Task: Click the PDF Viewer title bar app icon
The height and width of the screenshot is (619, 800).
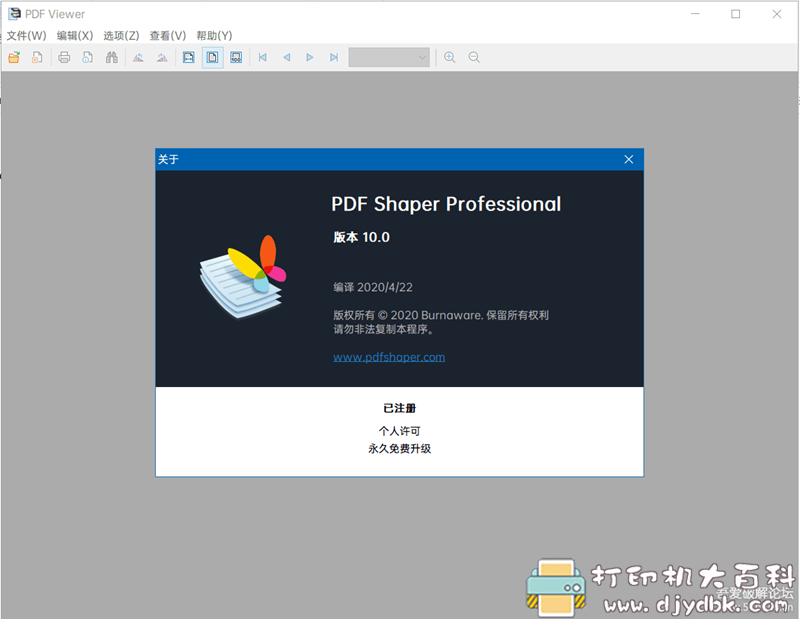Action: 14,14
